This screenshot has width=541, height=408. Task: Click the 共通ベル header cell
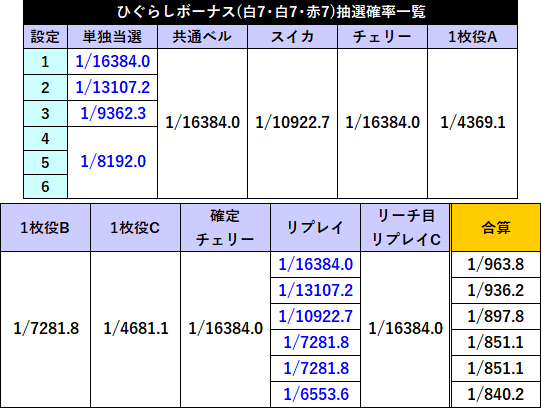(x=202, y=37)
